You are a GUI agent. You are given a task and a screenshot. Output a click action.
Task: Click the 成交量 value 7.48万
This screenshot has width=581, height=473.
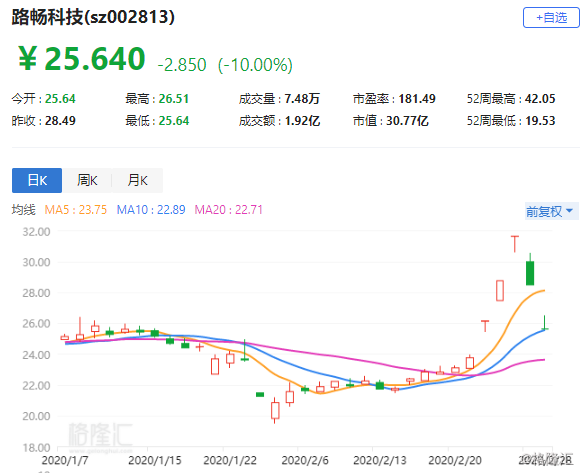point(302,99)
